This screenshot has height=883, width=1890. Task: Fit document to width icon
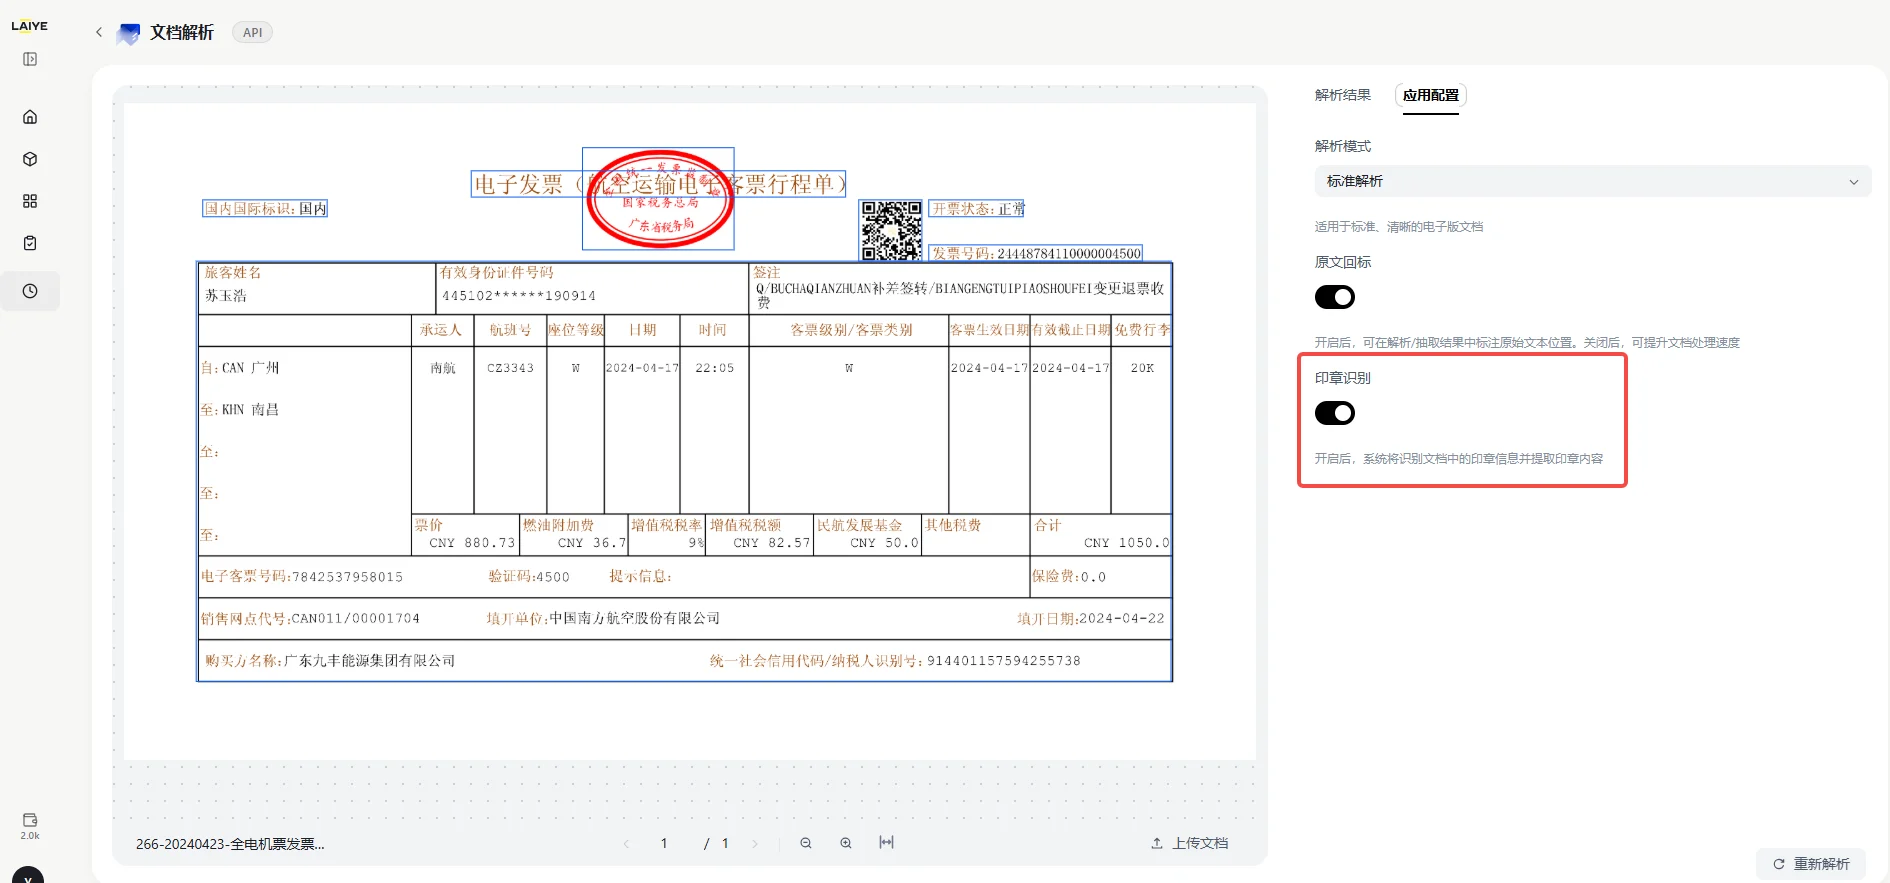[x=886, y=843]
